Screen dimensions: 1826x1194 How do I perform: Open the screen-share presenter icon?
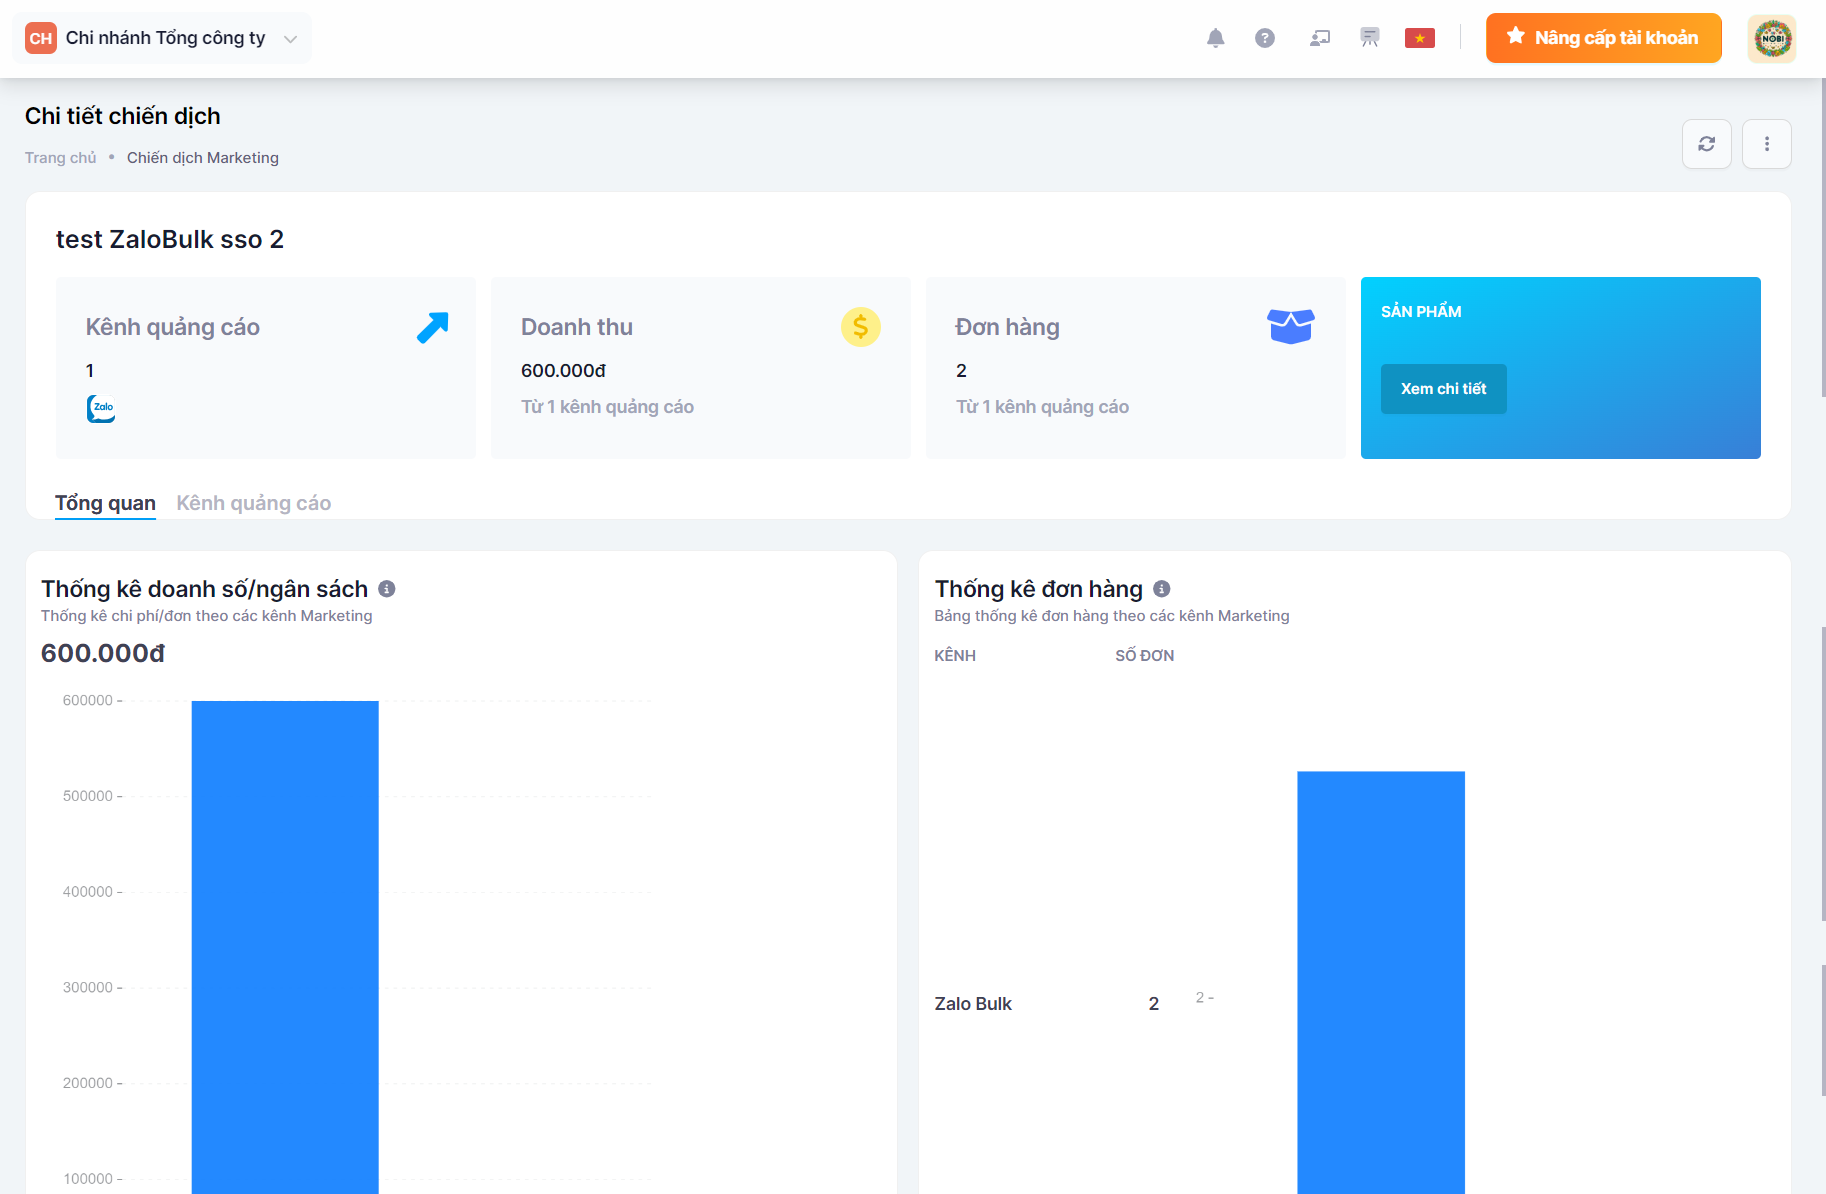click(1320, 38)
